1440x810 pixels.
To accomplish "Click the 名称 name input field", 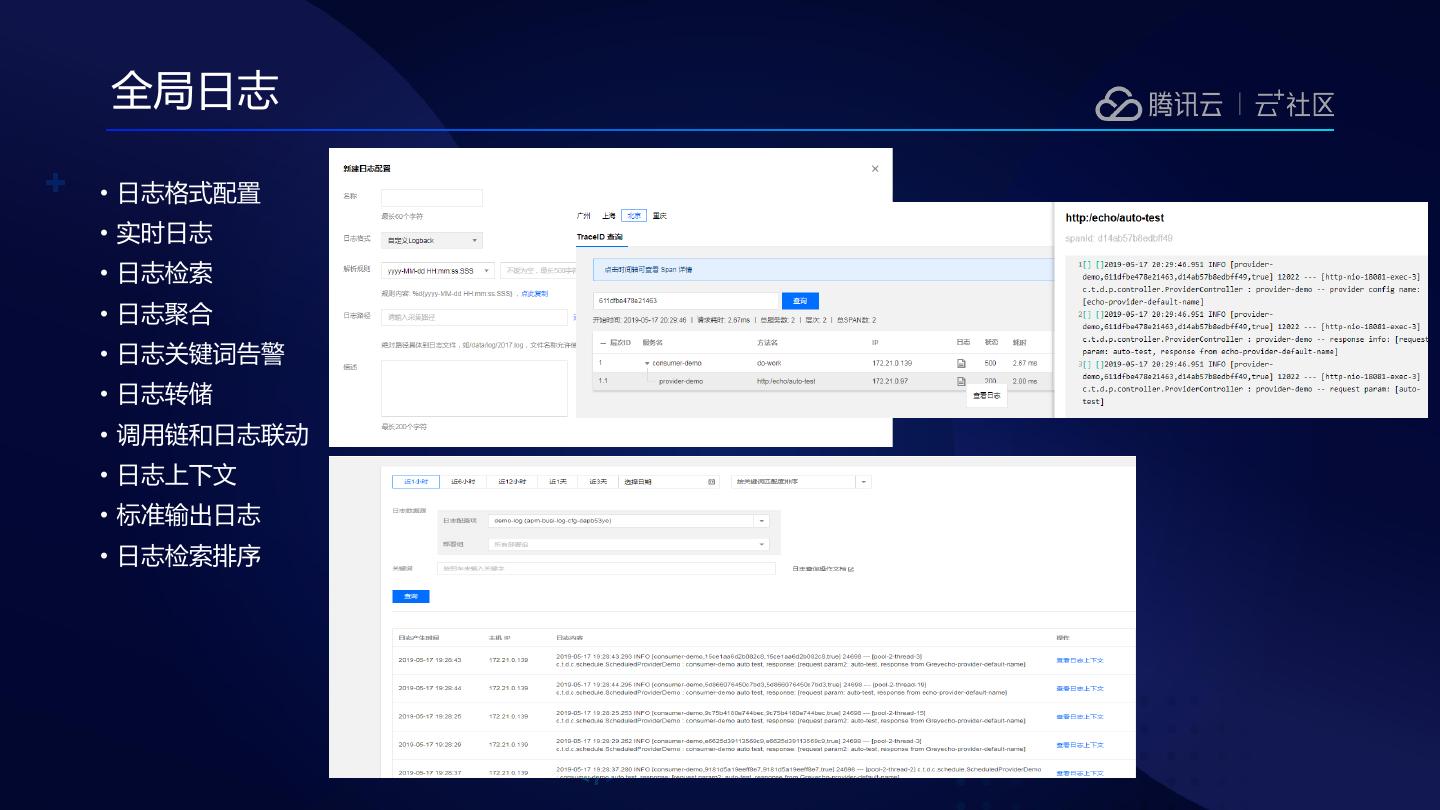I will click(x=432, y=198).
